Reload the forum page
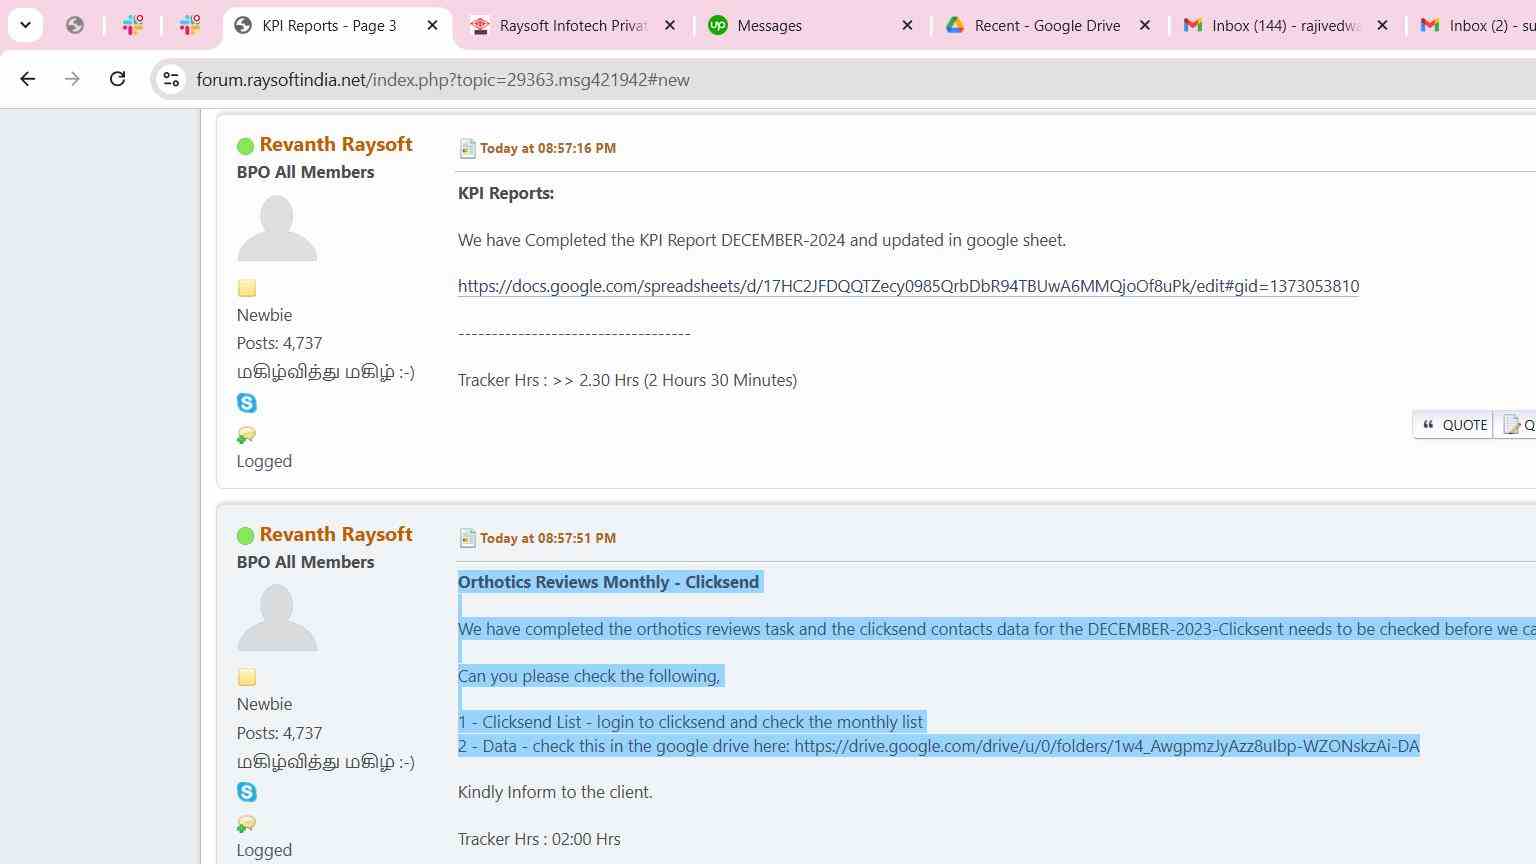The width and height of the screenshot is (1536, 864). click(117, 79)
